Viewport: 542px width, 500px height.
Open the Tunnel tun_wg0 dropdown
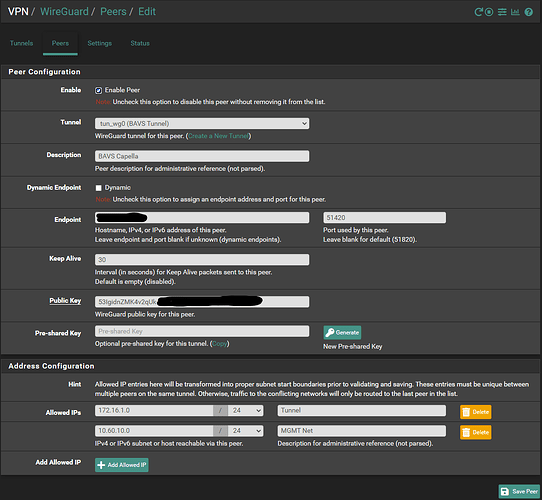coord(202,123)
